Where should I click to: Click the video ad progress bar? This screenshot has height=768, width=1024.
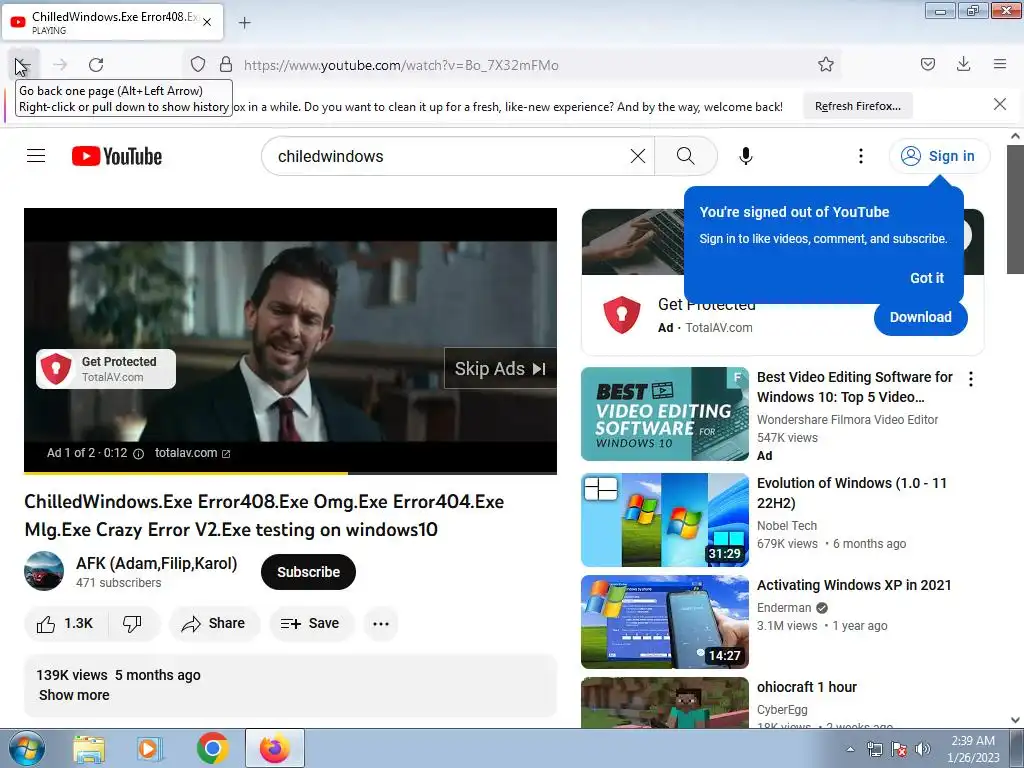pyautogui.click(x=290, y=472)
